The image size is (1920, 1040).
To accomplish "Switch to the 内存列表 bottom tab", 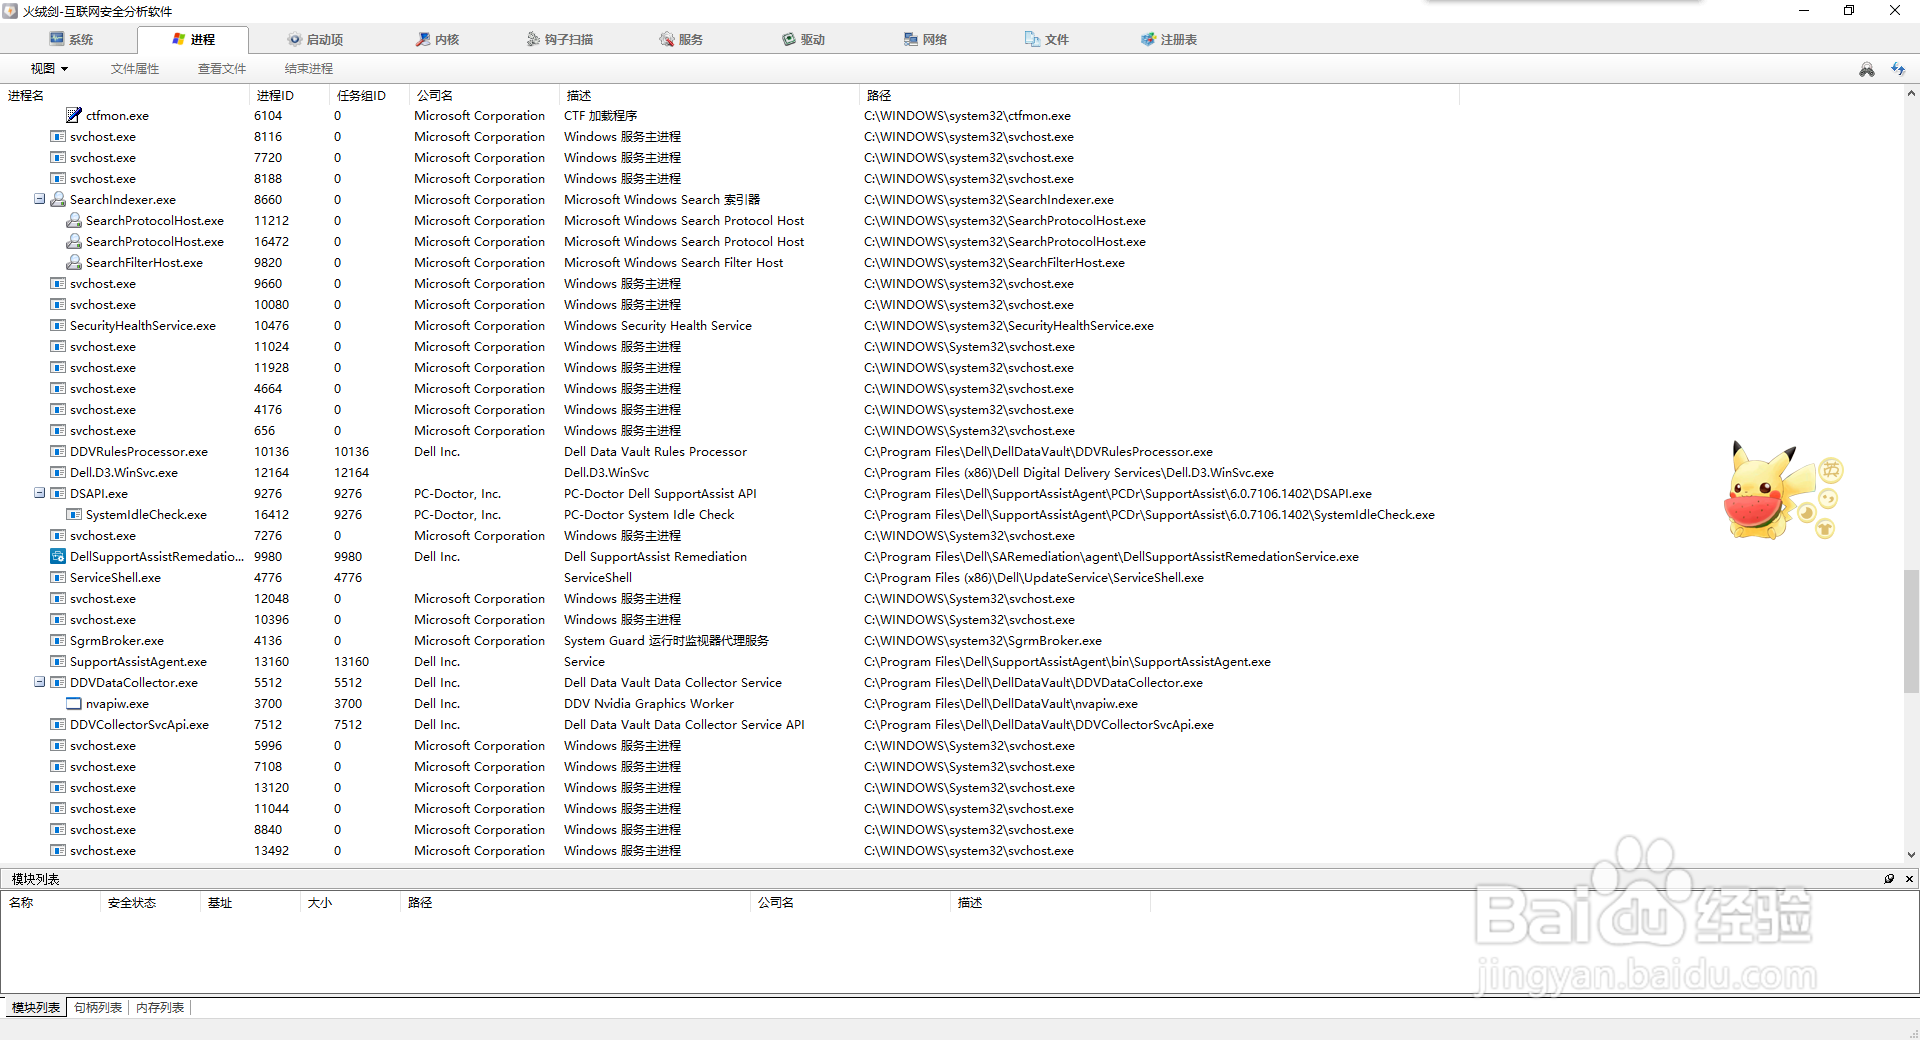I will tap(160, 1007).
